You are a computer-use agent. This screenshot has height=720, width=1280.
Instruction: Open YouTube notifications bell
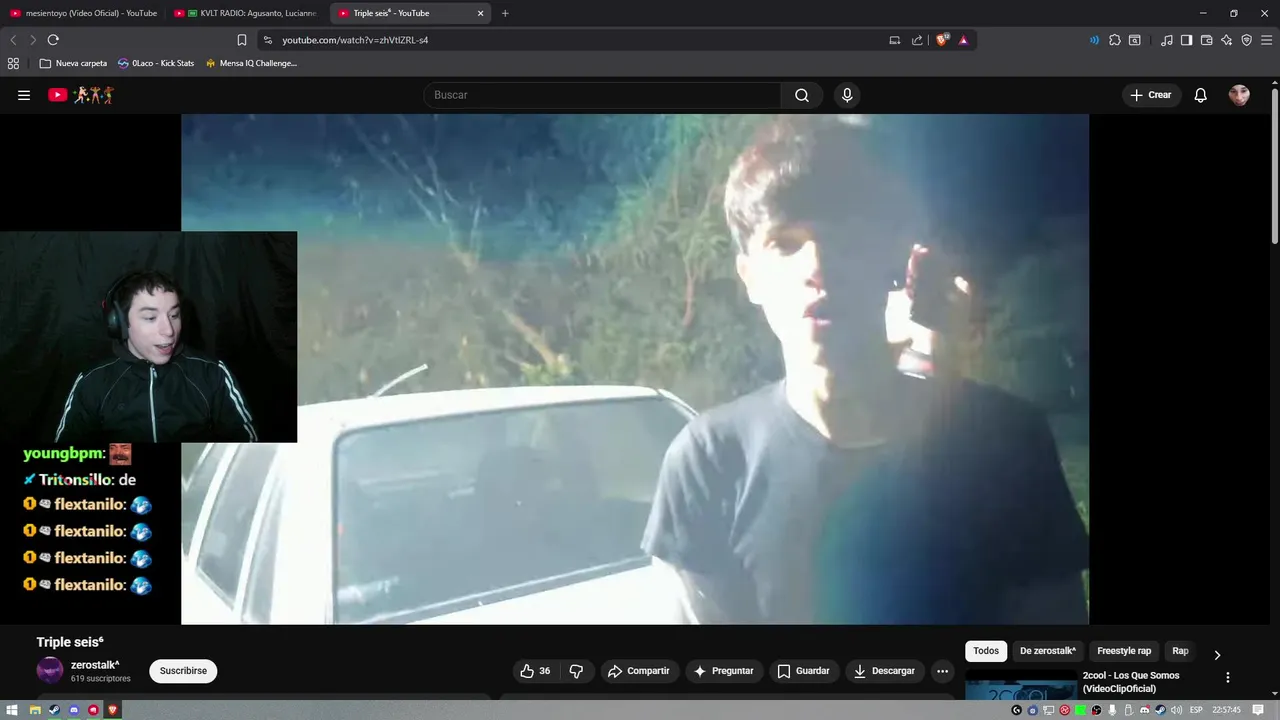click(x=1201, y=95)
